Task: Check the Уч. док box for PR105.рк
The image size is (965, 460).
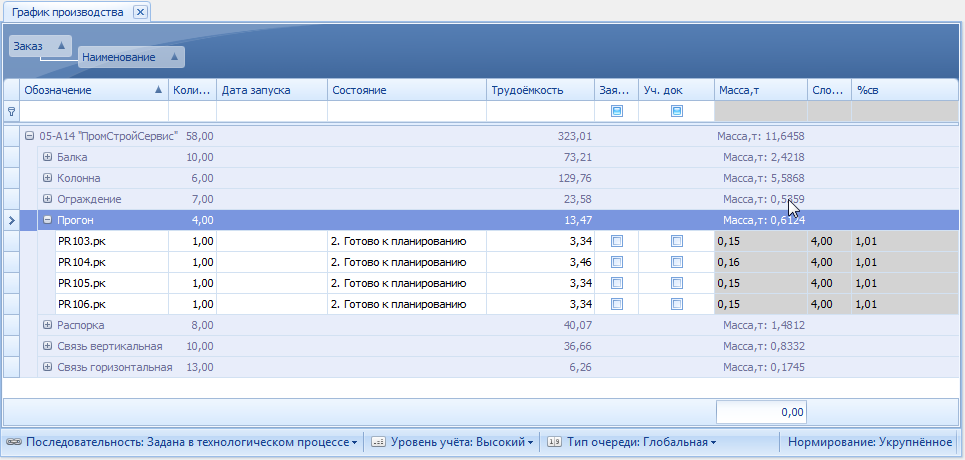Action: tap(676, 283)
